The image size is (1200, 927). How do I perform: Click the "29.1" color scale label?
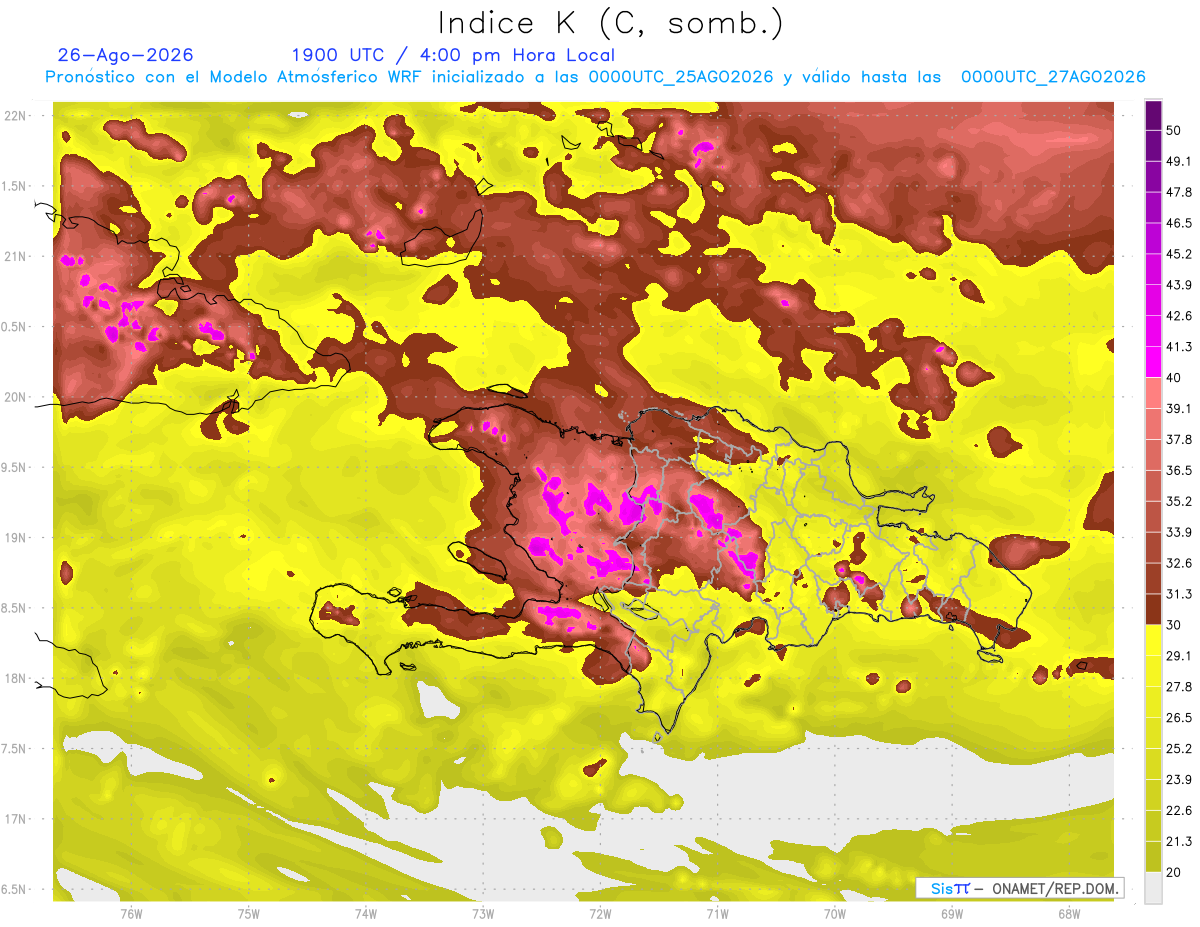(x=1179, y=656)
